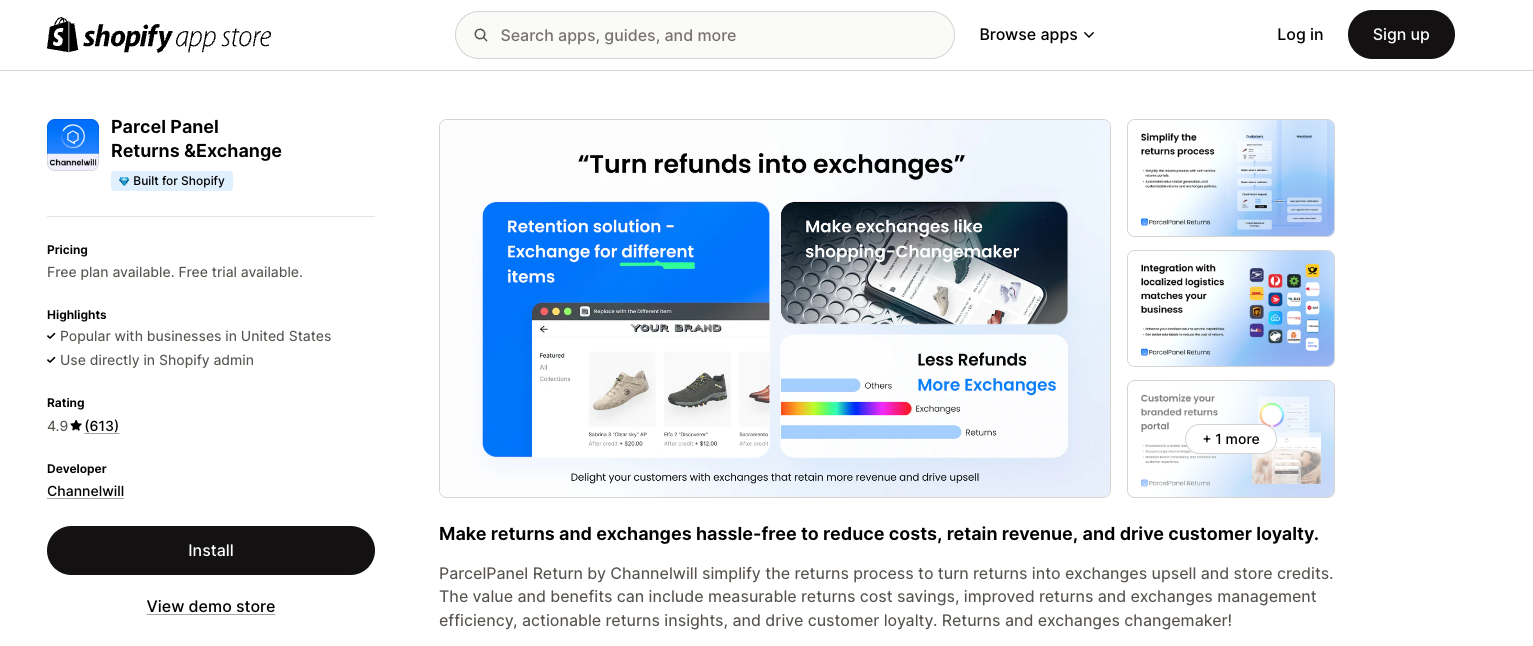
Task: Click the search magnifier icon
Action: [x=481, y=35]
